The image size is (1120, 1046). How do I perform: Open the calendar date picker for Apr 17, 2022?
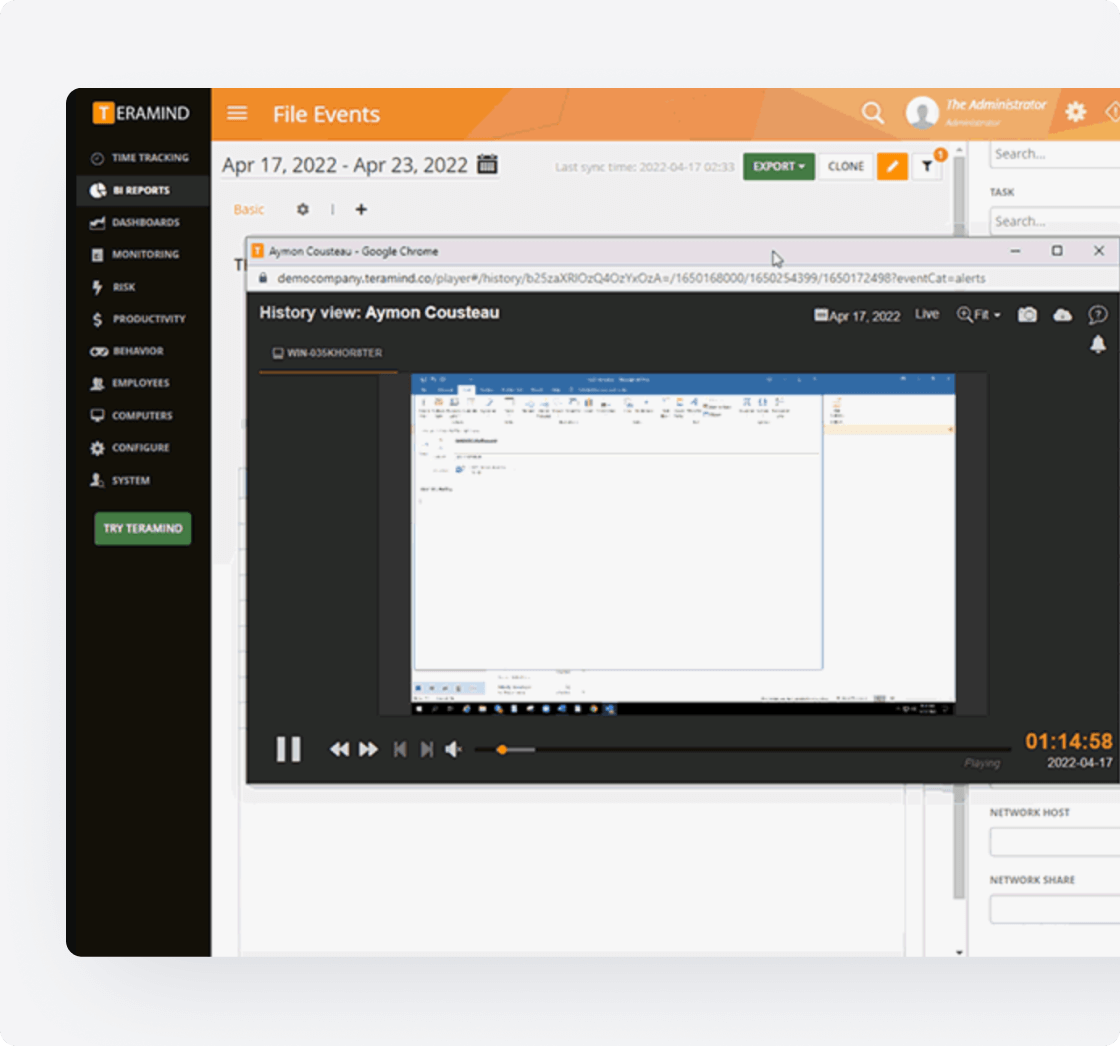coord(486,163)
